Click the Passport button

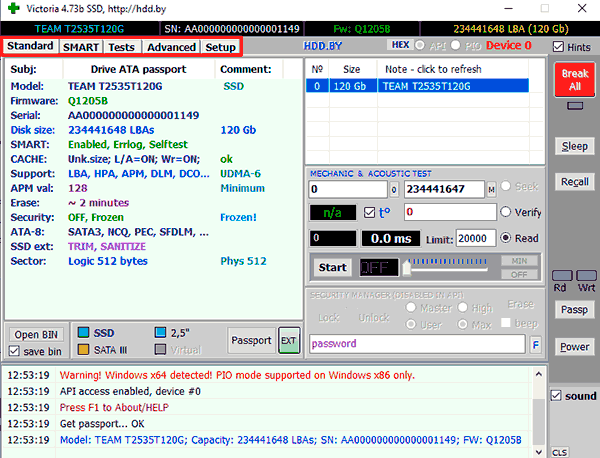click(x=251, y=340)
